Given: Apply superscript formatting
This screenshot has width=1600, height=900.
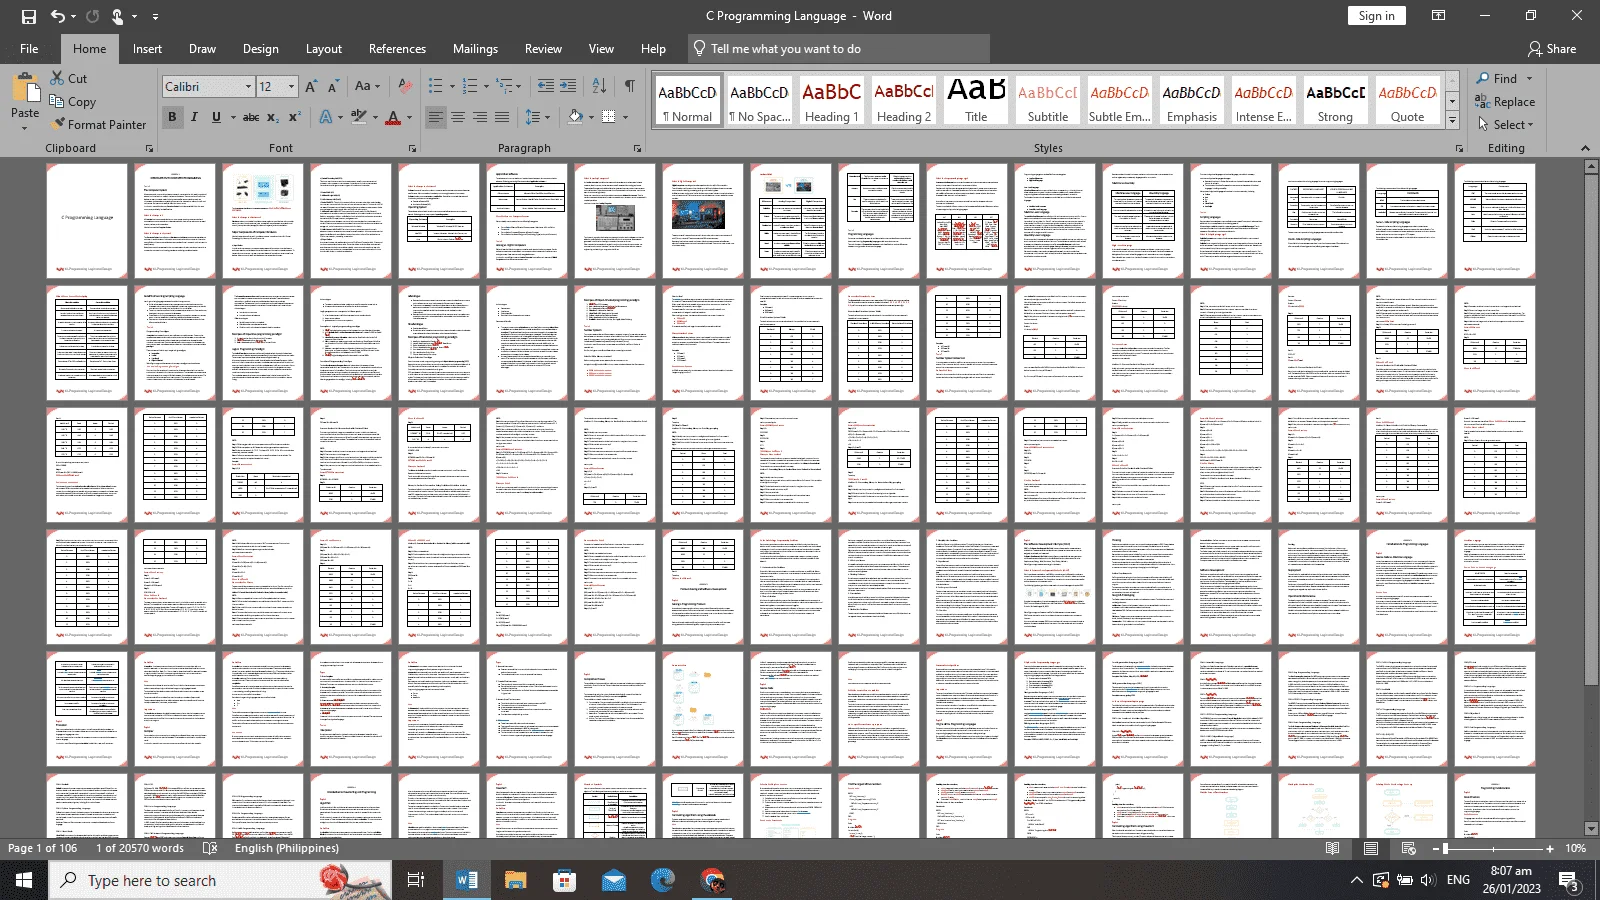Looking at the screenshot, I should pos(295,117).
